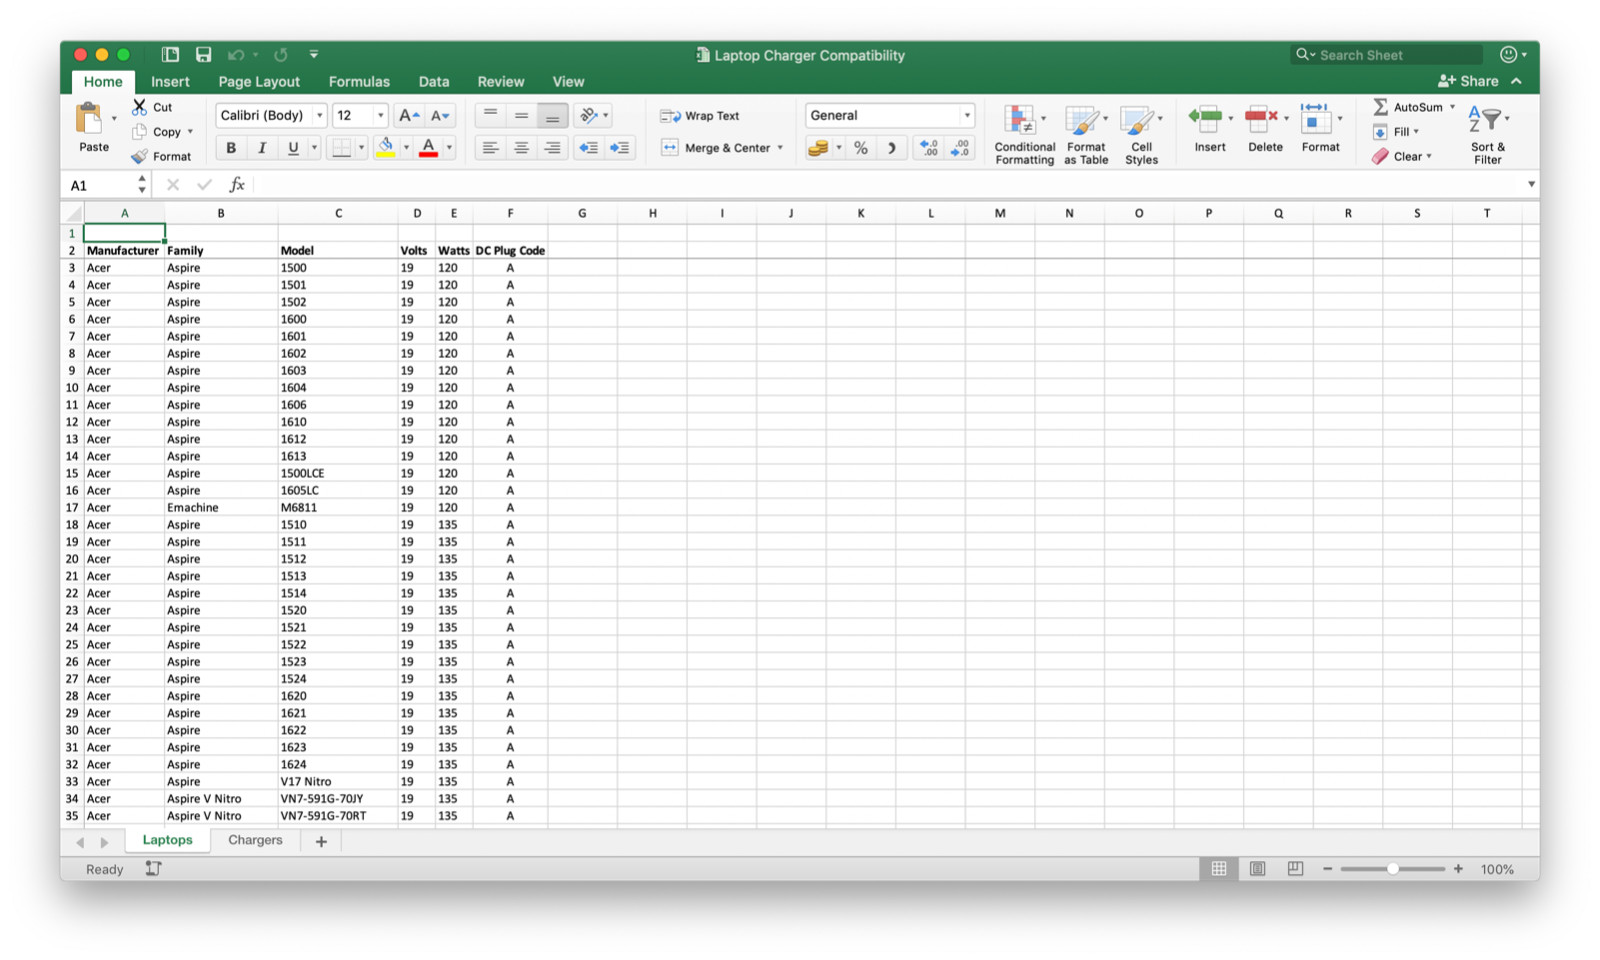The height and width of the screenshot is (960, 1600).
Task: Click the save icon in title bar
Action: coord(203,55)
